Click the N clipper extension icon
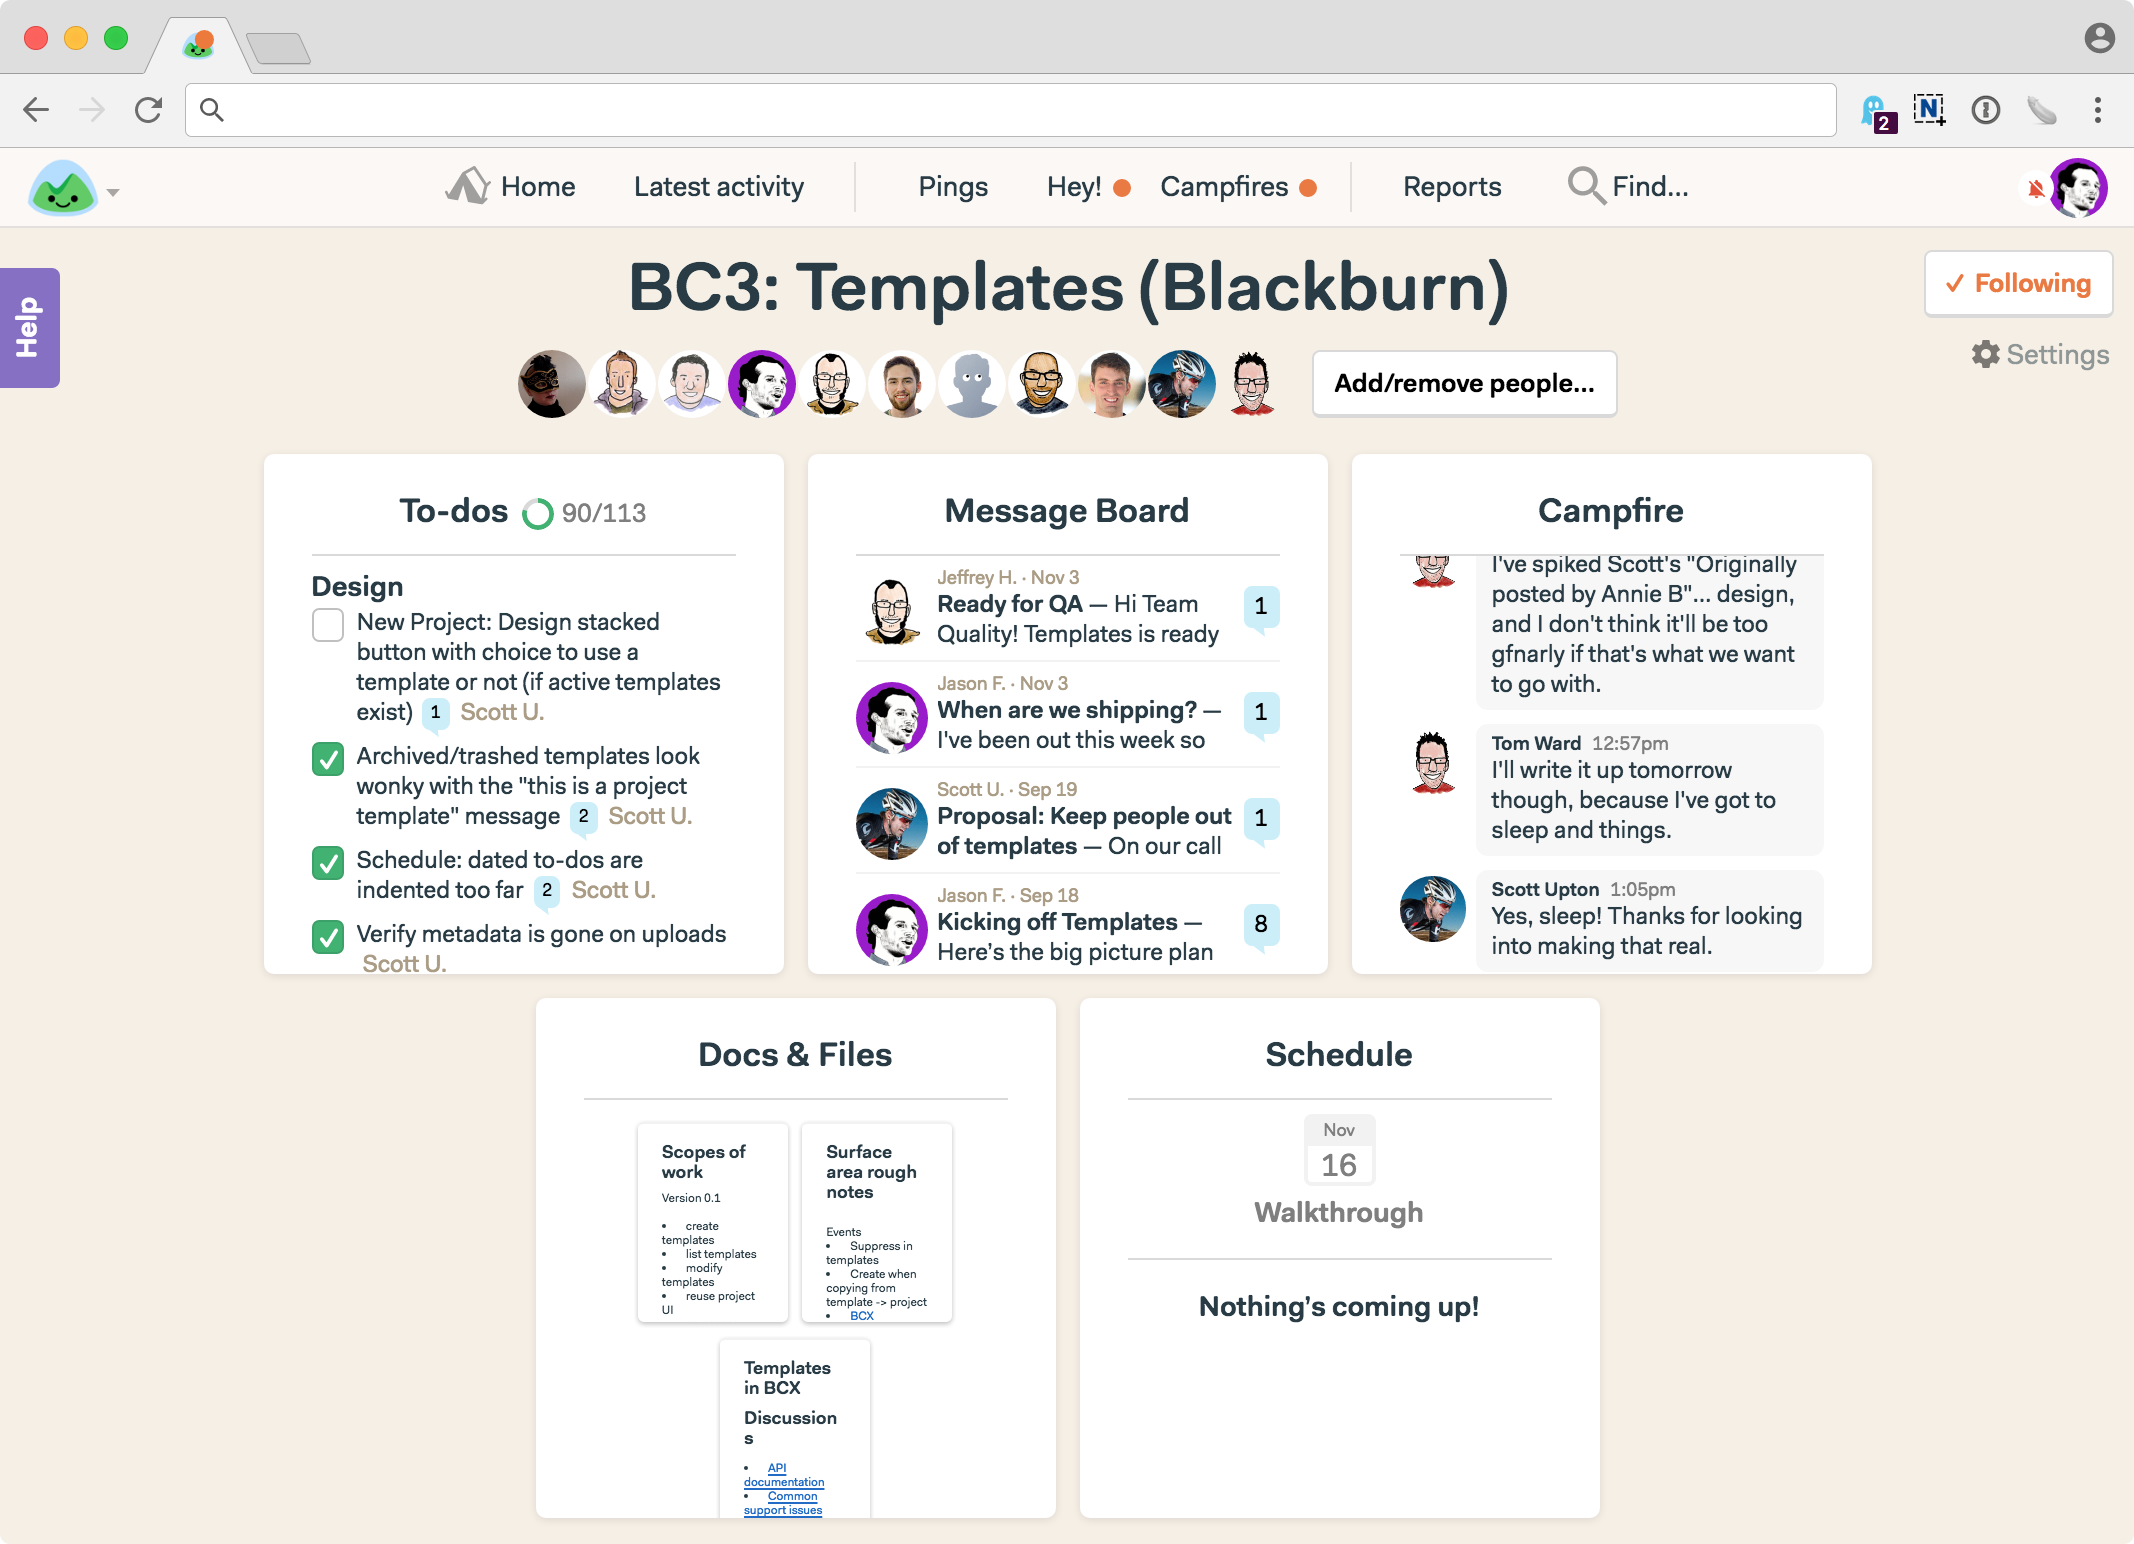Image resolution: width=2134 pixels, height=1544 pixels. [x=1930, y=110]
